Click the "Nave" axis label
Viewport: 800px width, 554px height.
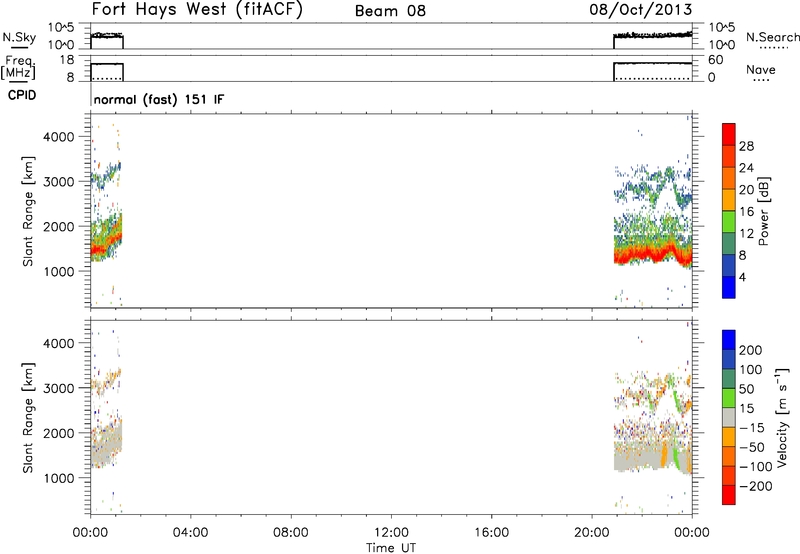click(x=761, y=69)
